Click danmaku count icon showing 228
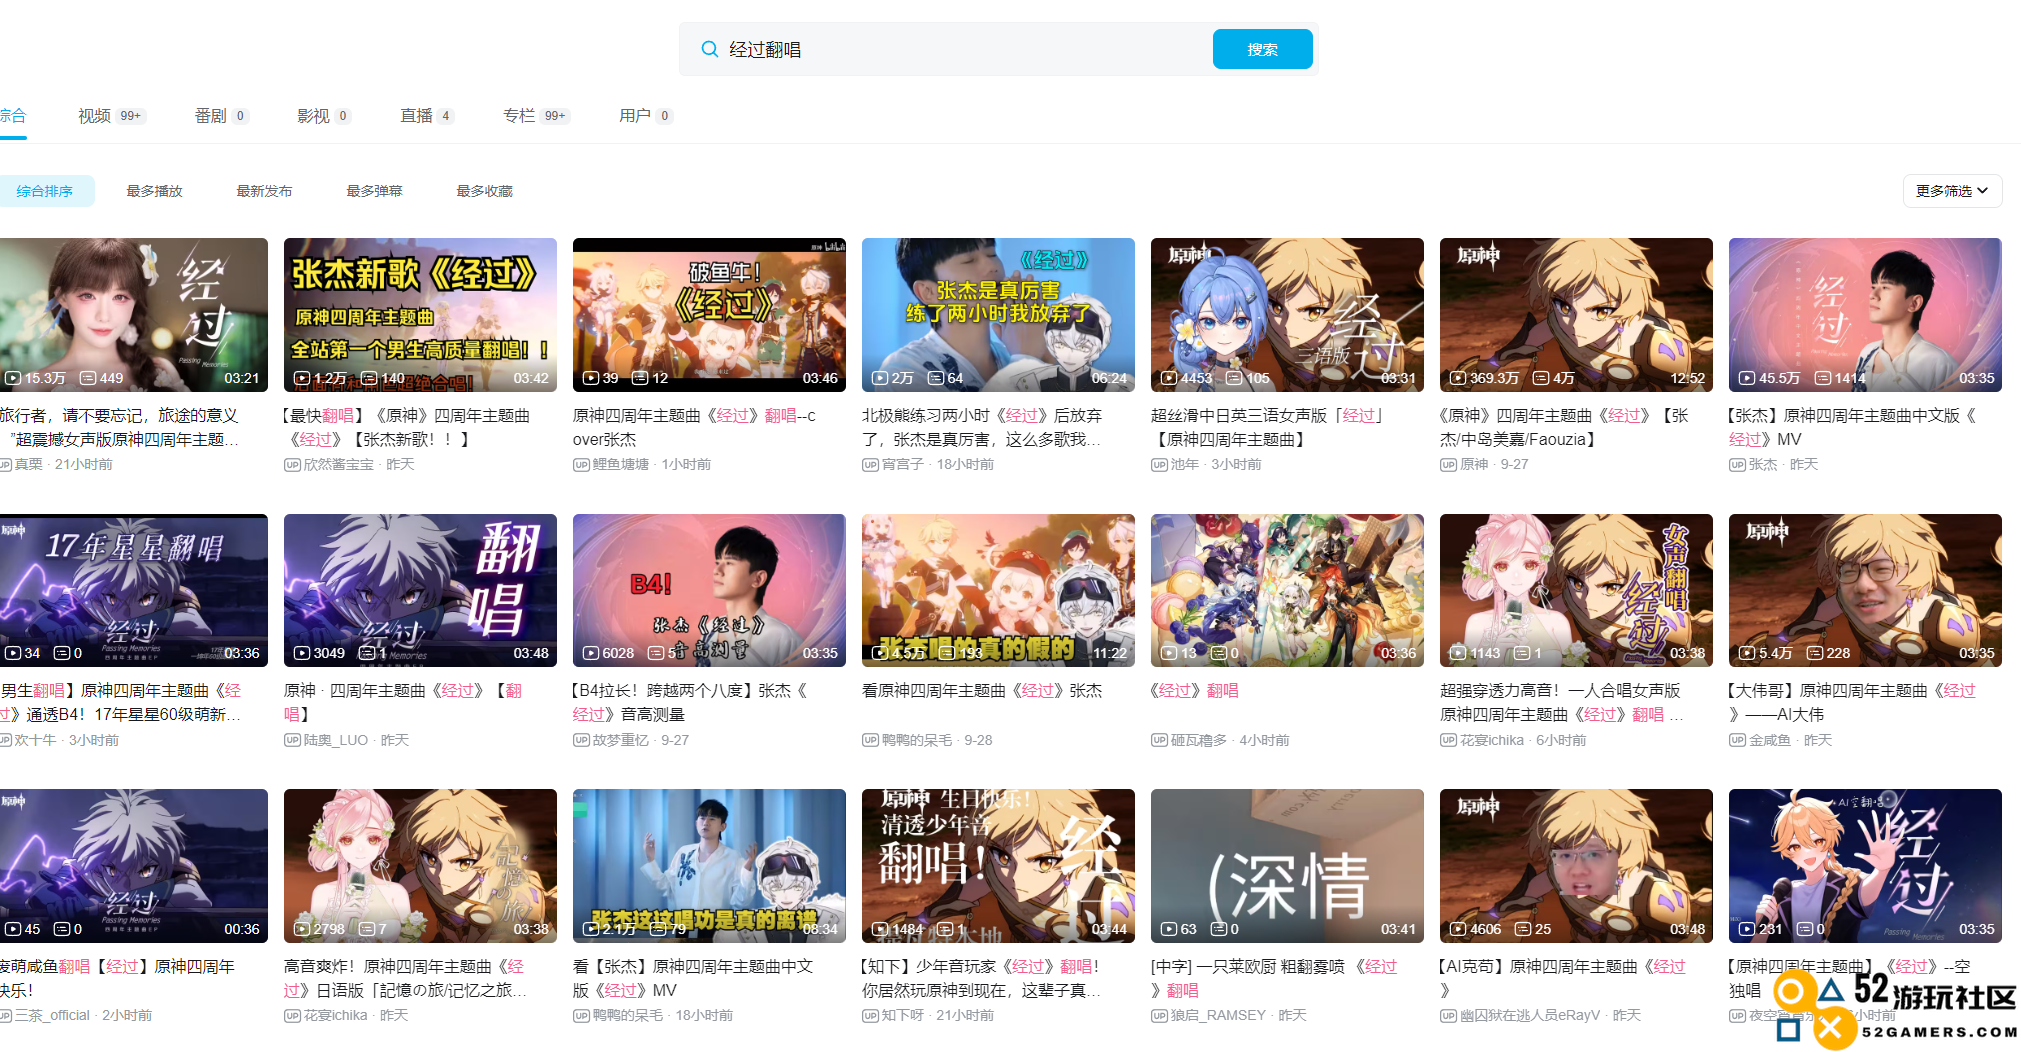The image size is (2021, 1052). point(1815,653)
